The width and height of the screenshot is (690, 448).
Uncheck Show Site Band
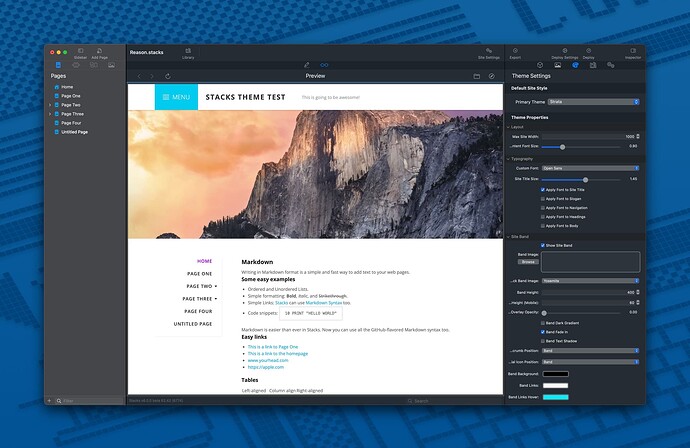543,245
